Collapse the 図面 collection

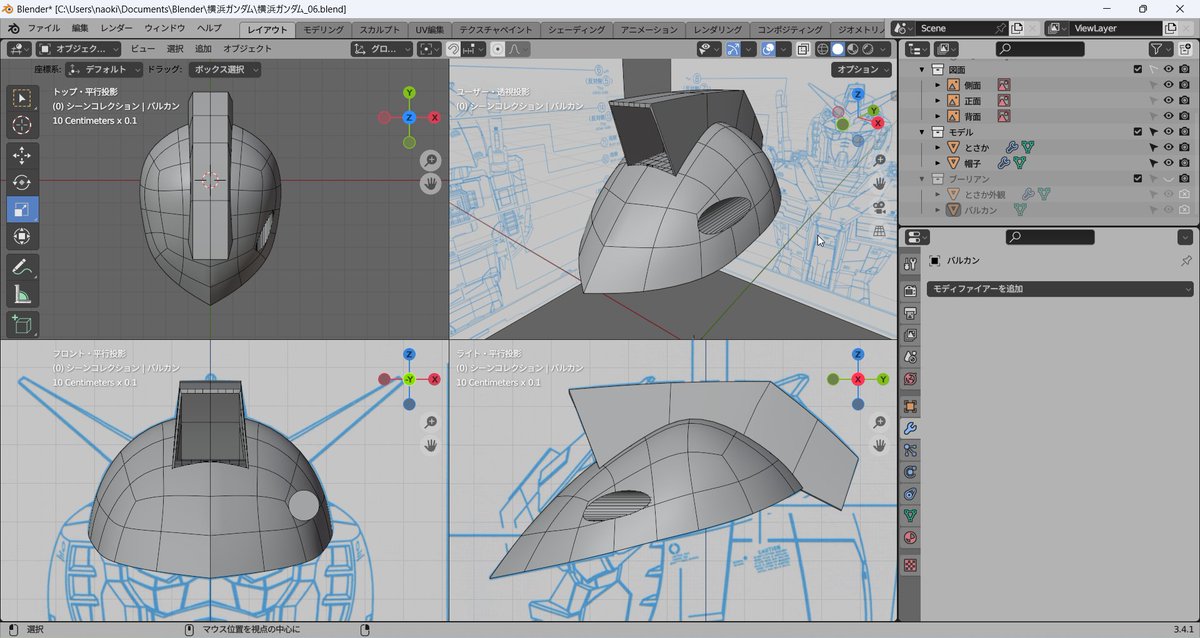(x=922, y=69)
